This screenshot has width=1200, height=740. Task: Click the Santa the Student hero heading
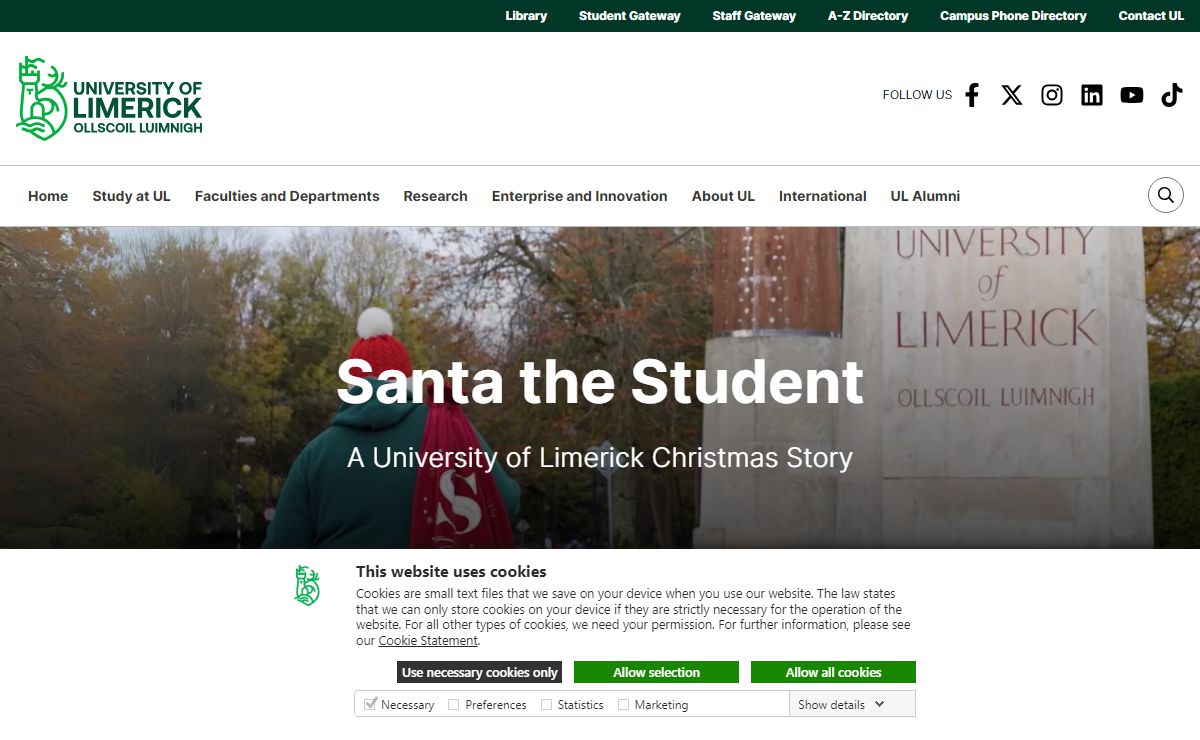coord(600,382)
